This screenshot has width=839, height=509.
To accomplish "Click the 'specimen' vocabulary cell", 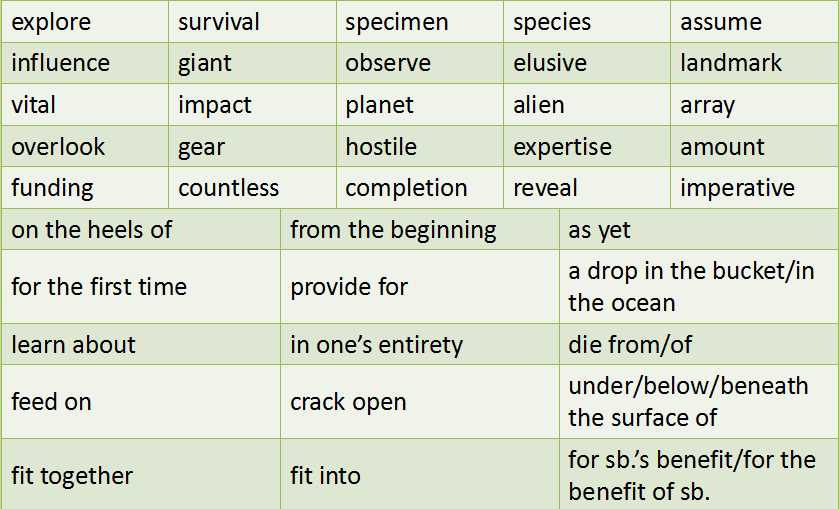I will click(397, 22).
